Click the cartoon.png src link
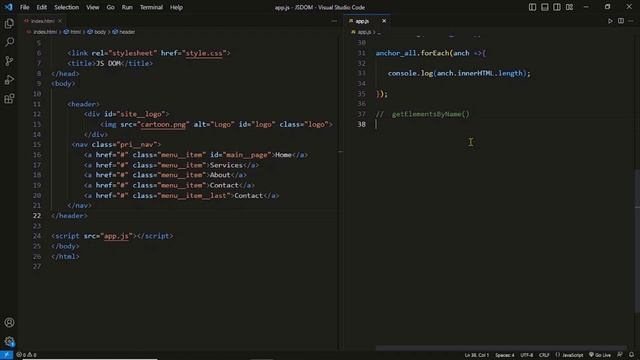640x360 pixels. click(x=163, y=124)
